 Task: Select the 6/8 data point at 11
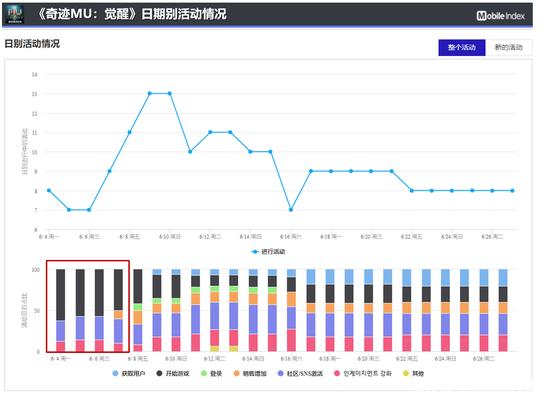point(129,132)
